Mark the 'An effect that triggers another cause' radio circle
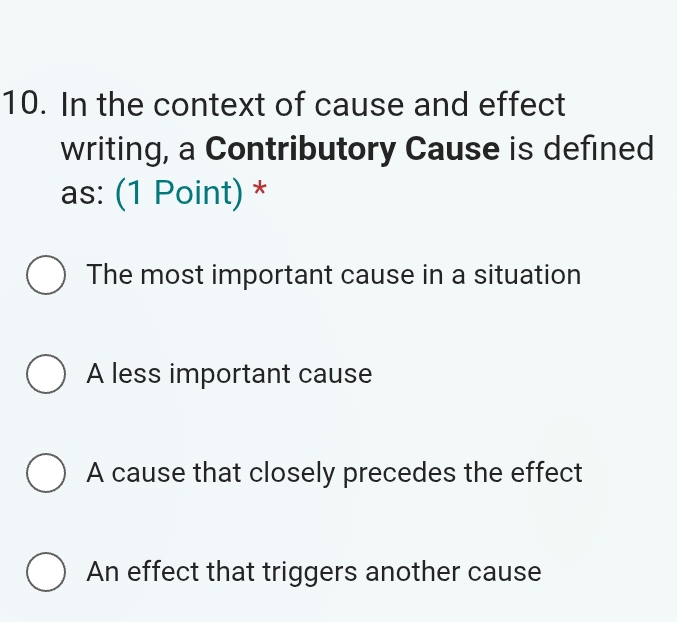This screenshot has width=677, height=644. pyautogui.click(x=46, y=573)
